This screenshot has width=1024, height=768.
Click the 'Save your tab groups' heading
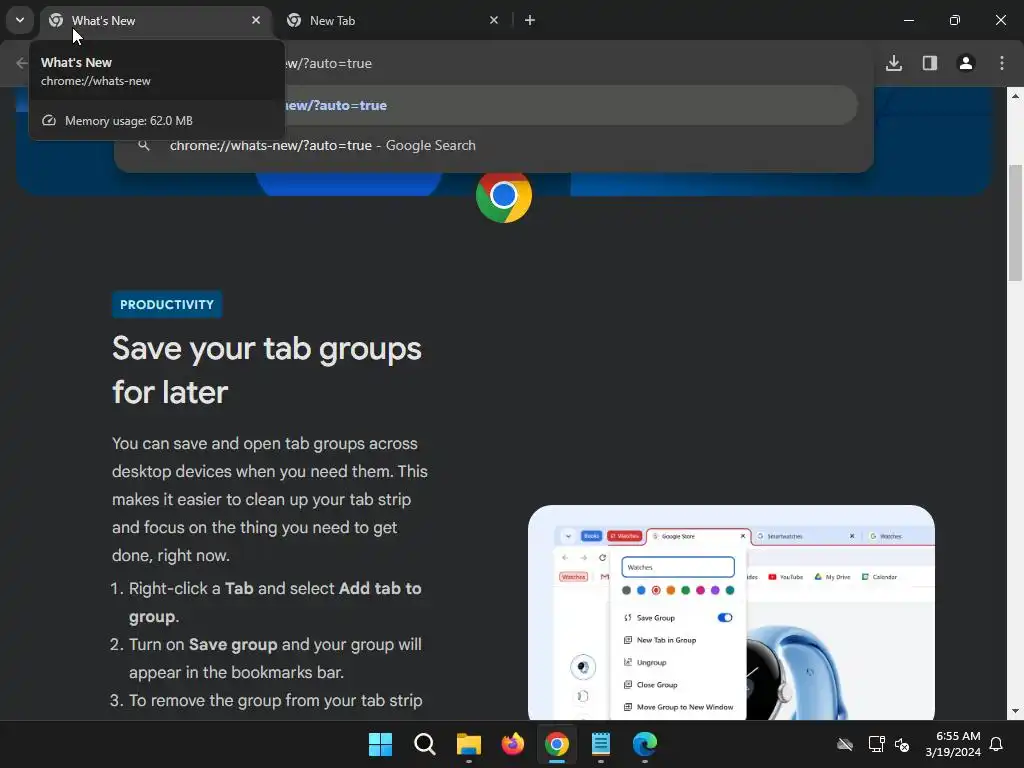click(x=267, y=370)
